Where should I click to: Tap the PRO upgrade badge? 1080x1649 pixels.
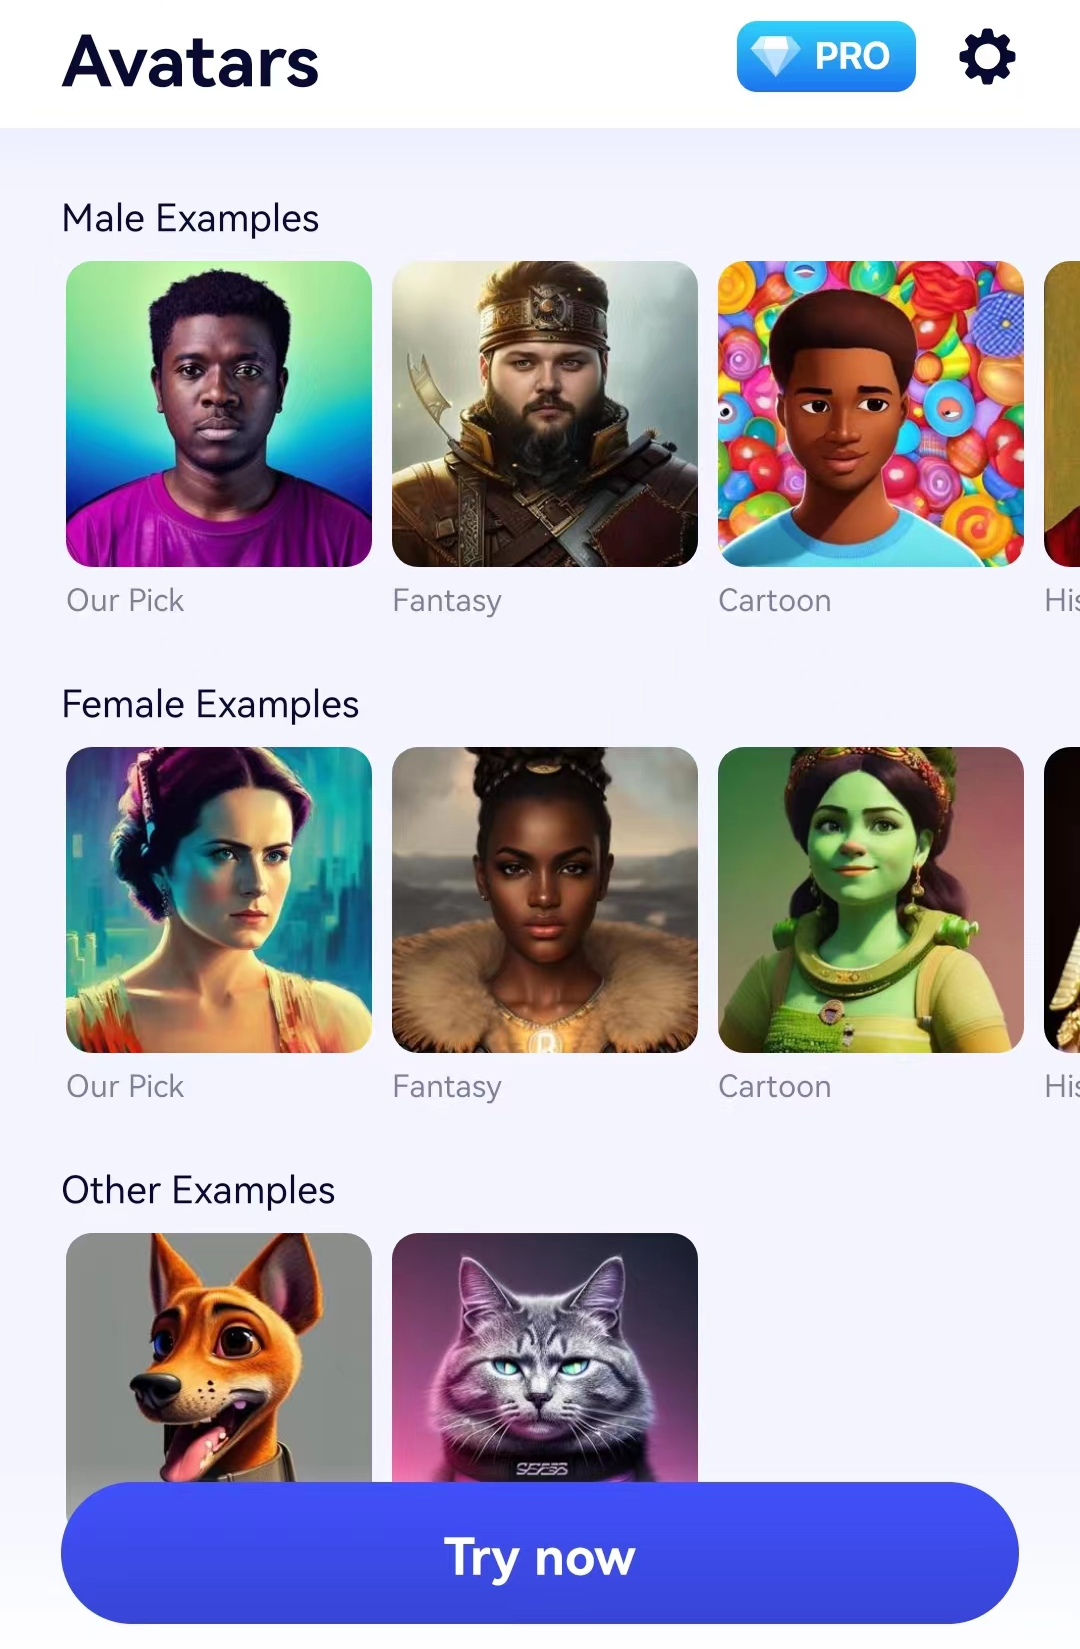(x=826, y=57)
